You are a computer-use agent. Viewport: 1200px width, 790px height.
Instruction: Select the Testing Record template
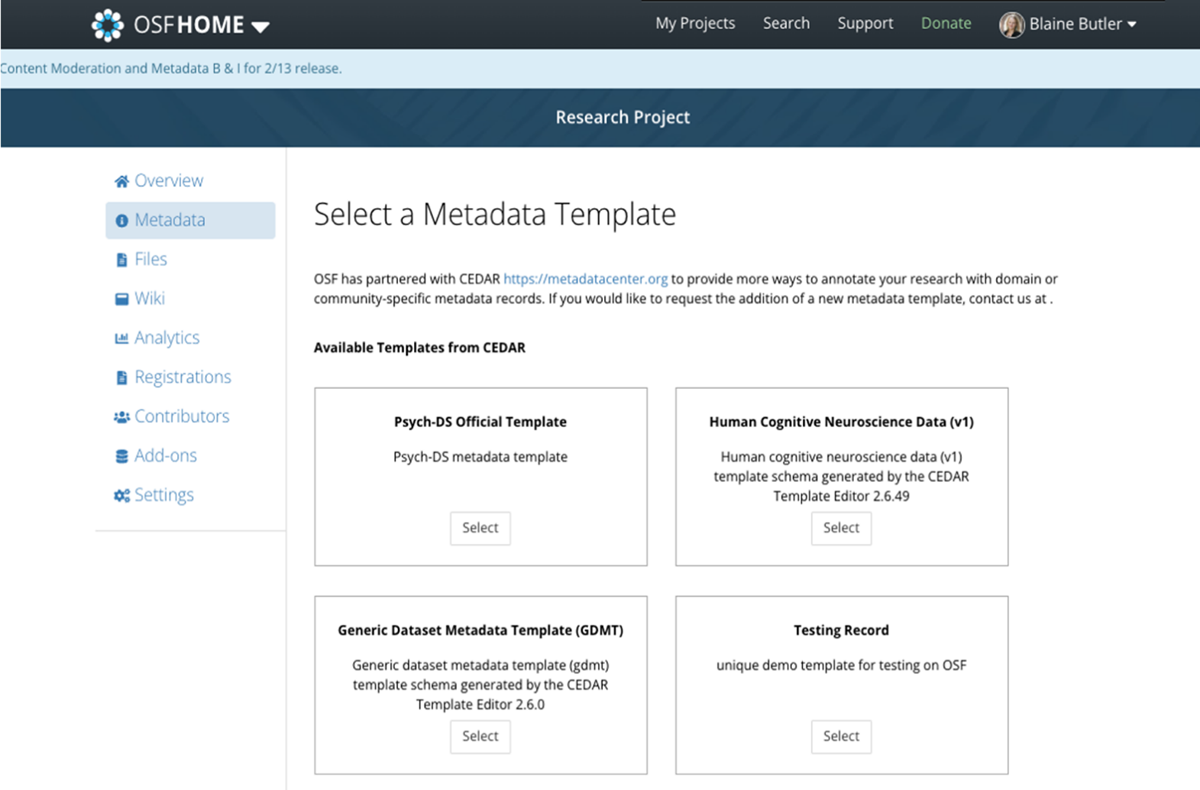(x=841, y=736)
